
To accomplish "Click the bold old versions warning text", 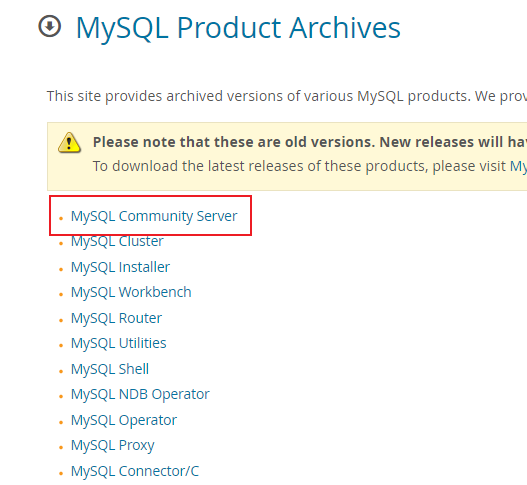I will [310, 142].
